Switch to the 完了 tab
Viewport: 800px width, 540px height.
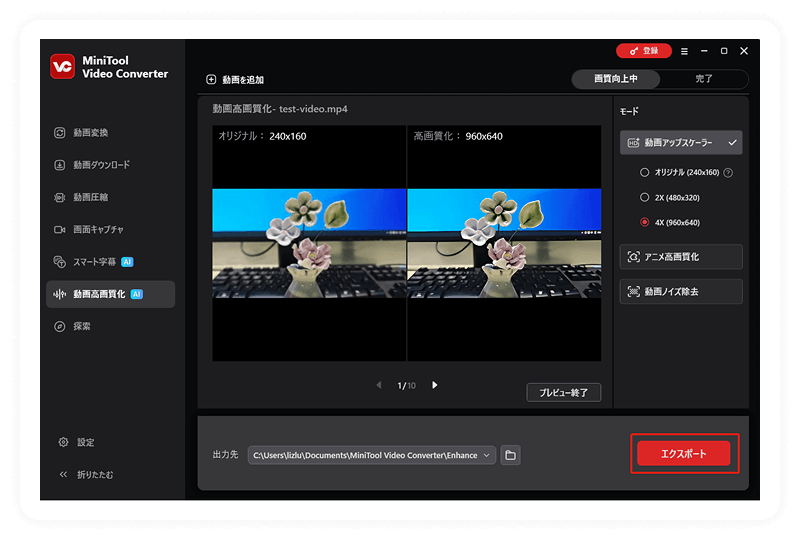pos(704,79)
